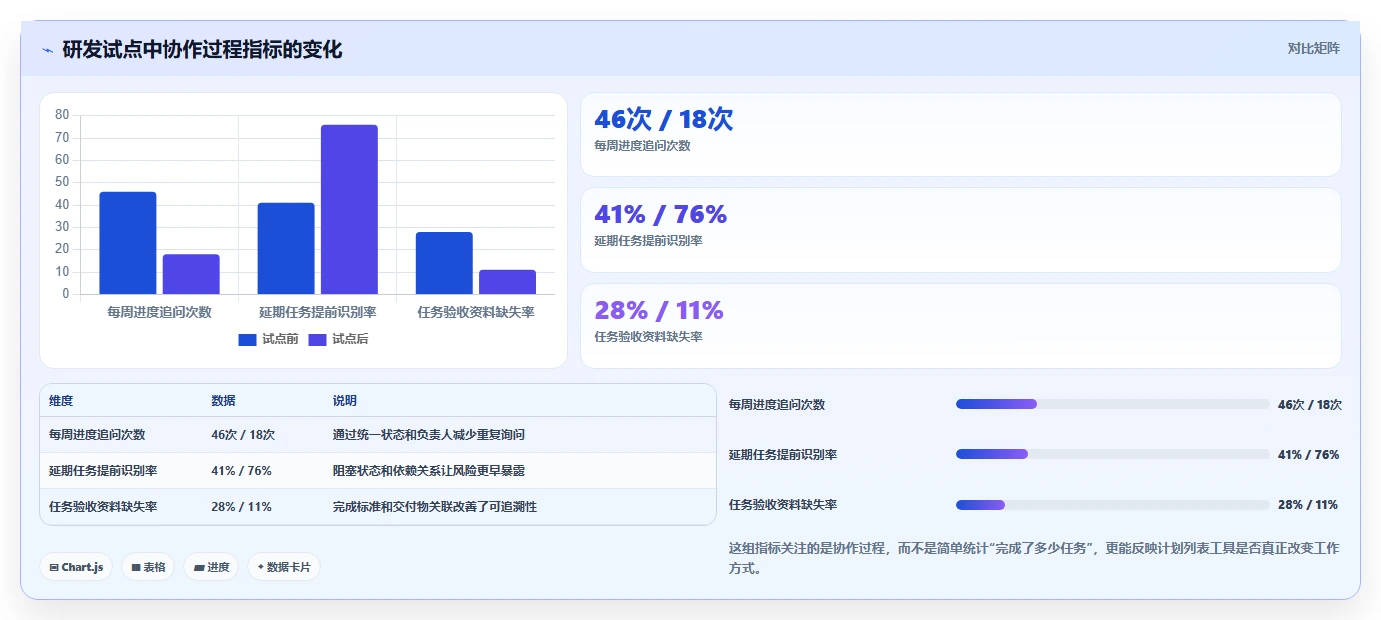Click the 每周进度追问次数 progress row label
Image resolution: width=1381 pixels, height=620 pixels.
tap(777, 404)
